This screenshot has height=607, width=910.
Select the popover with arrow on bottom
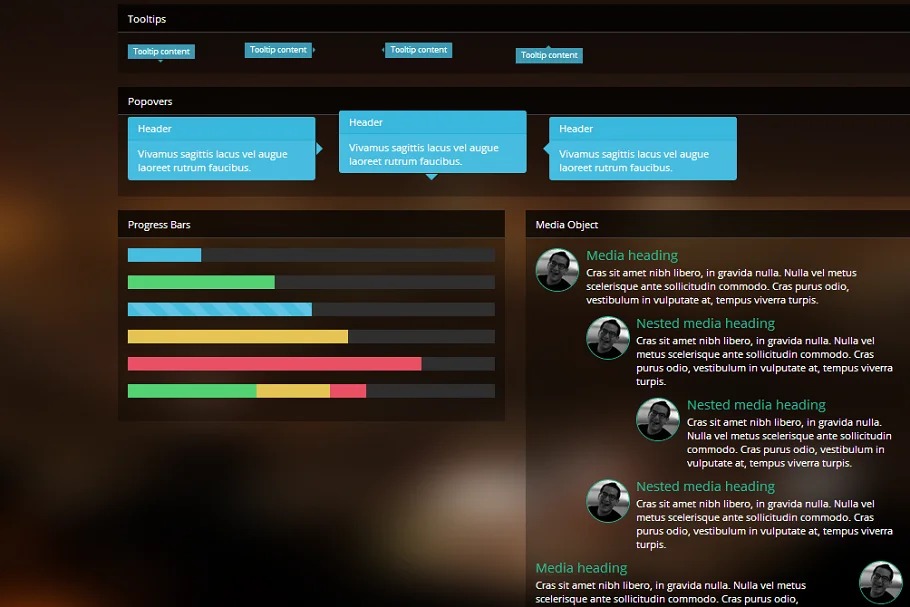click(x=432, y=142)
